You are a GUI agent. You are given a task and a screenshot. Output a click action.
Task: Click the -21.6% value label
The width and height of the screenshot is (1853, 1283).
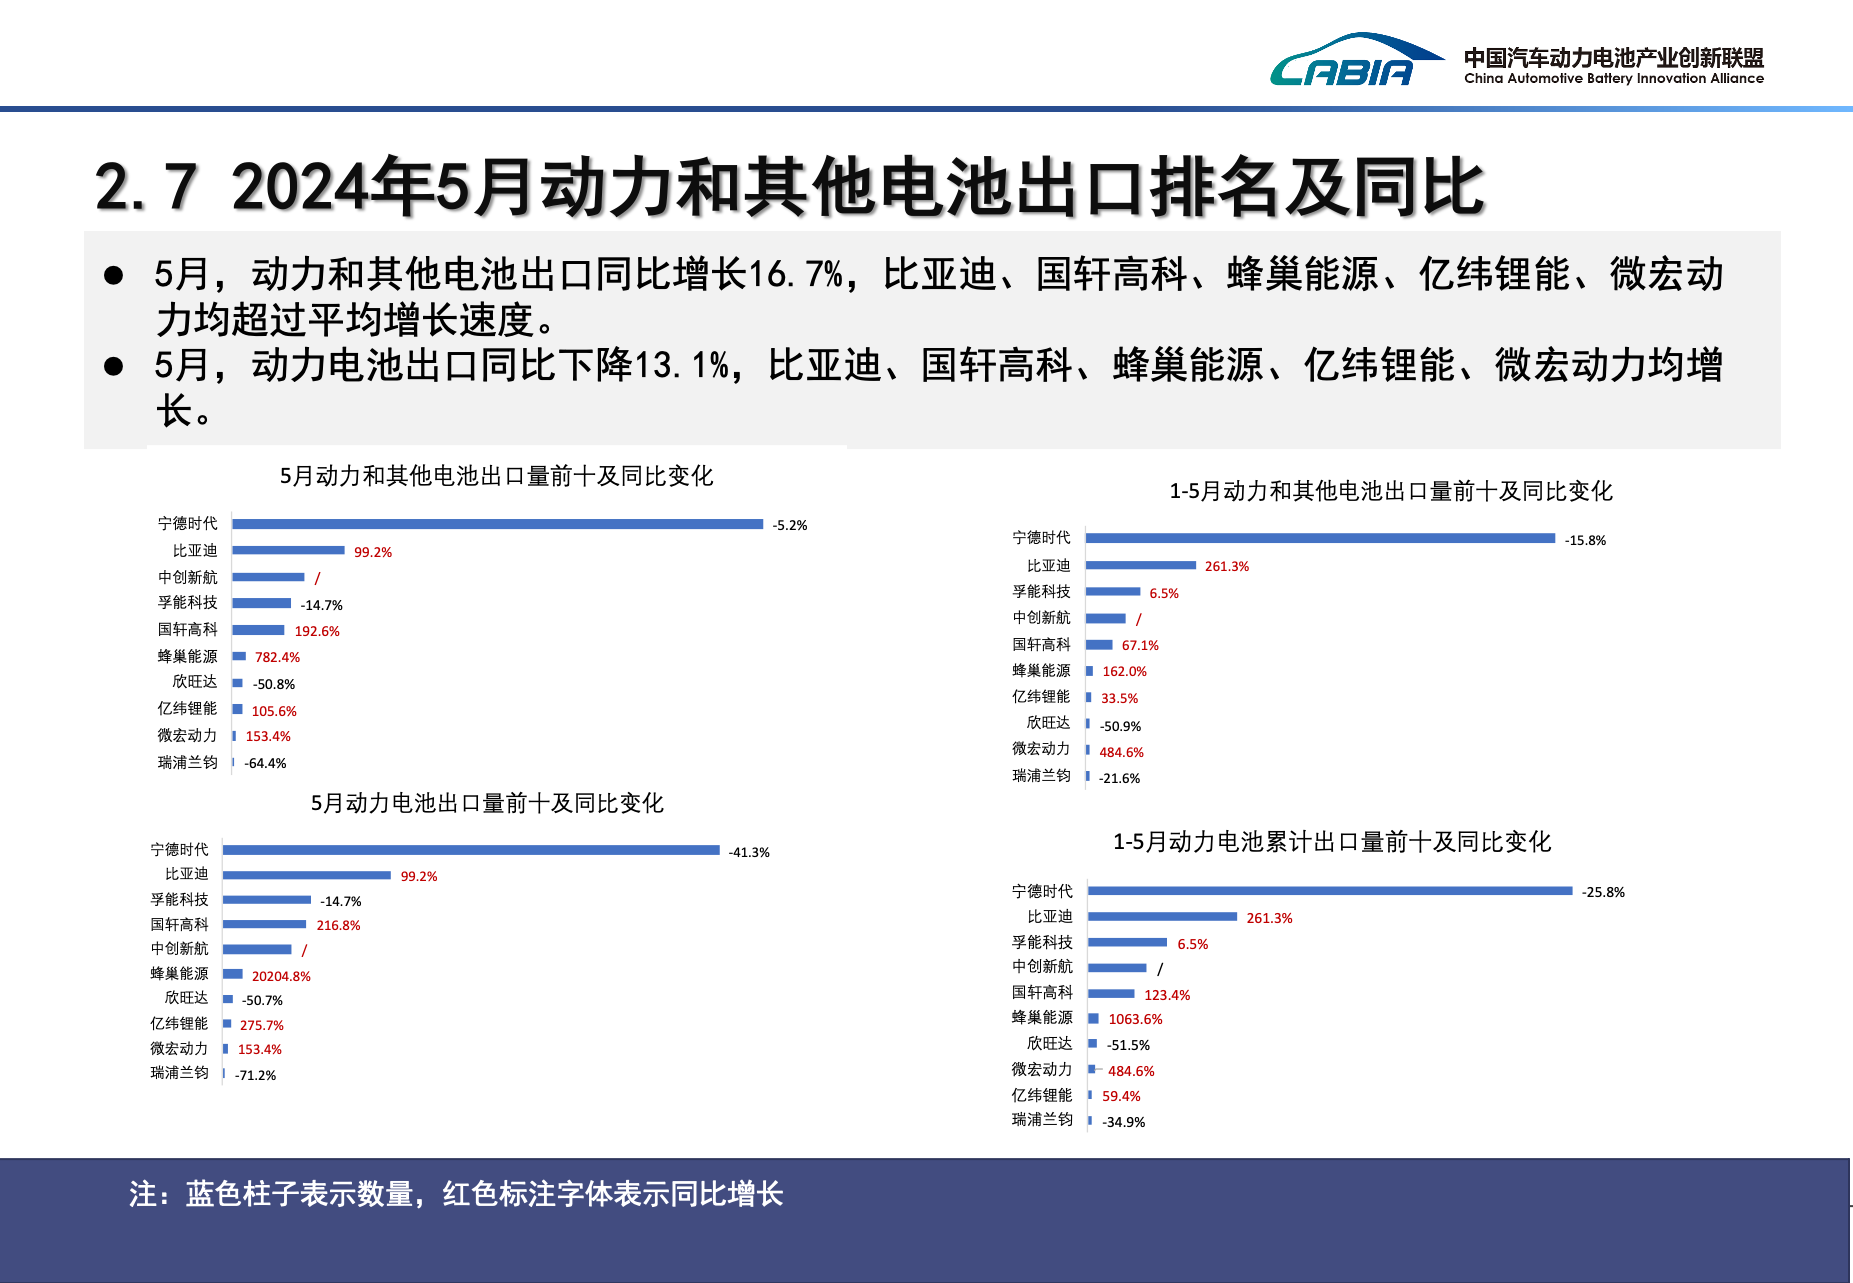[1119, 778]
